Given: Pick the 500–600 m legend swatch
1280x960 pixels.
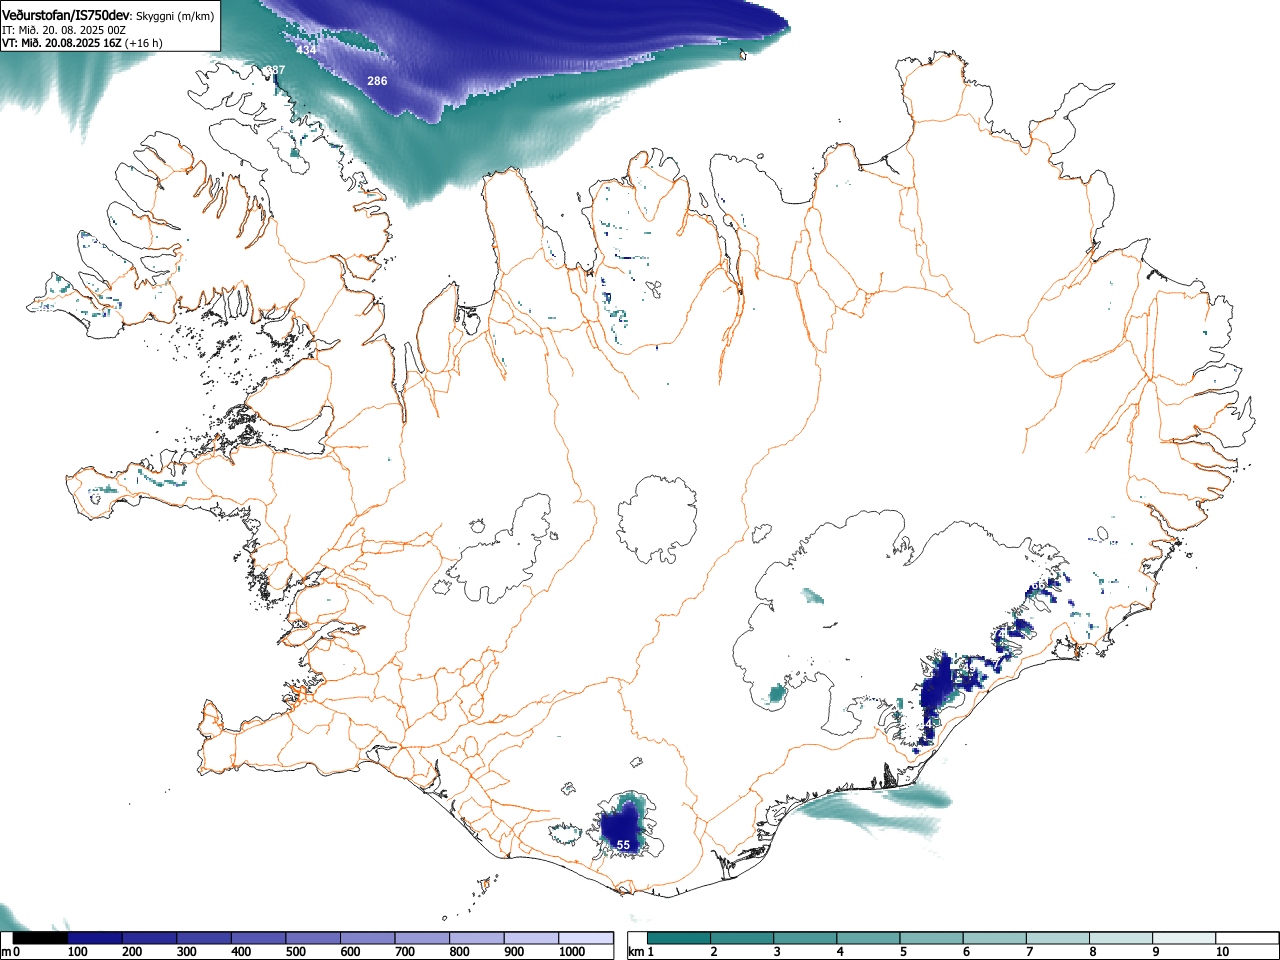Looking at the screenshot, I should pyautogui.click(x=313, y=938).
